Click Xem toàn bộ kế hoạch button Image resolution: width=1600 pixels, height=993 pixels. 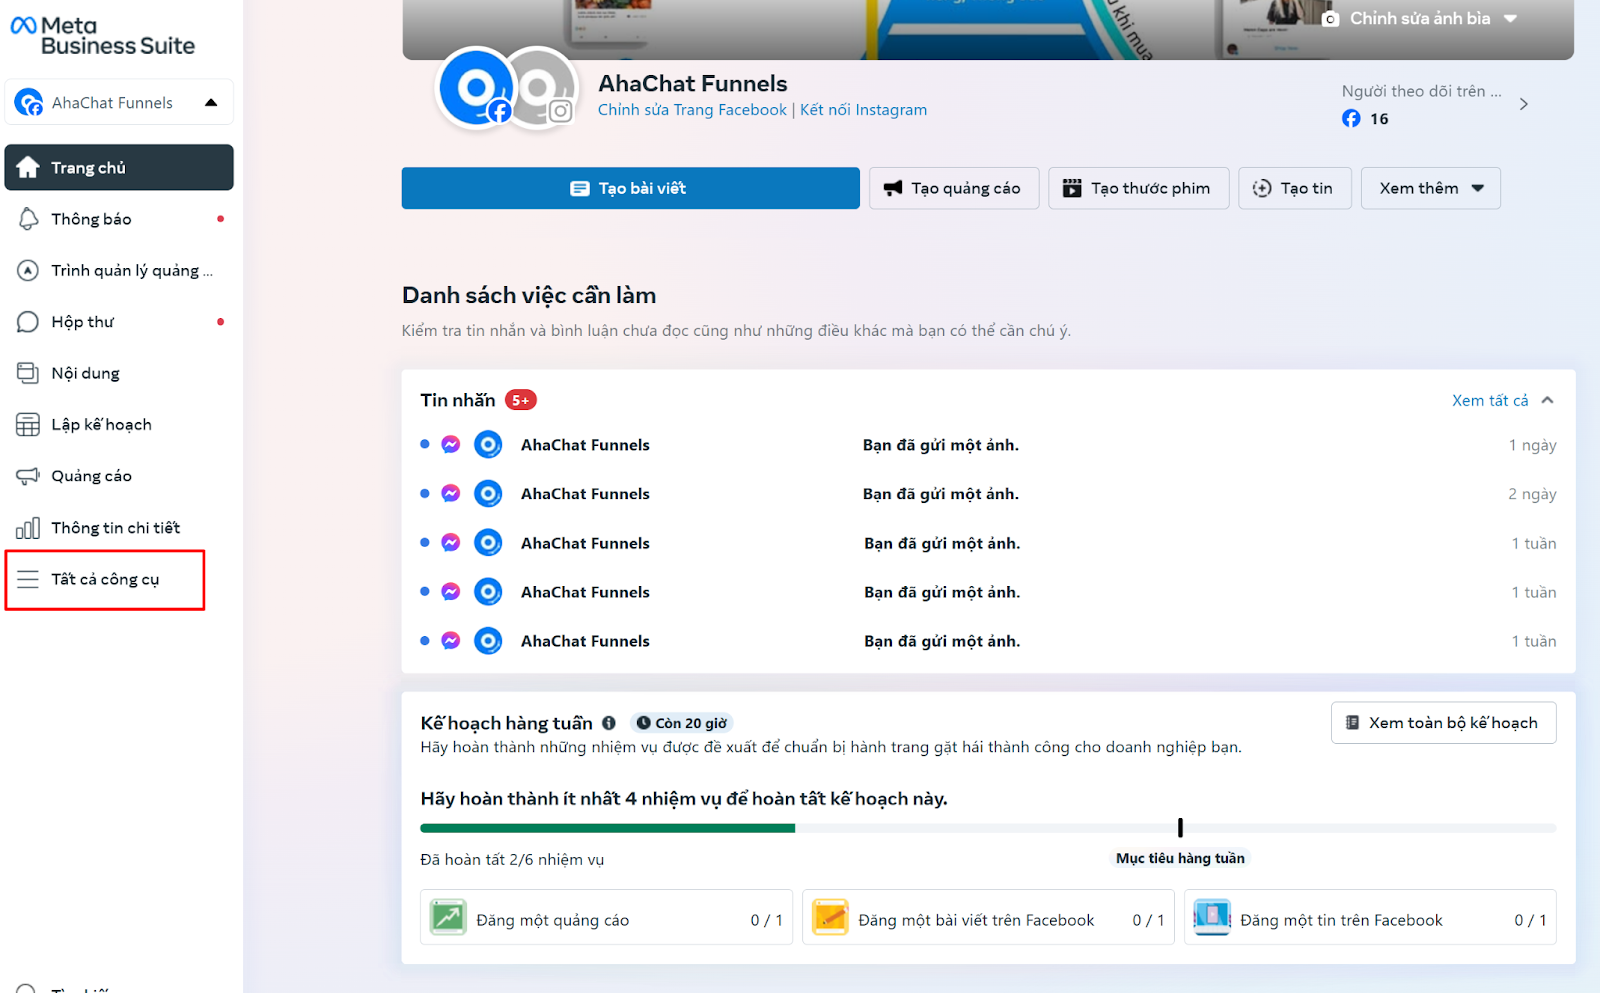click(1443, 723)
